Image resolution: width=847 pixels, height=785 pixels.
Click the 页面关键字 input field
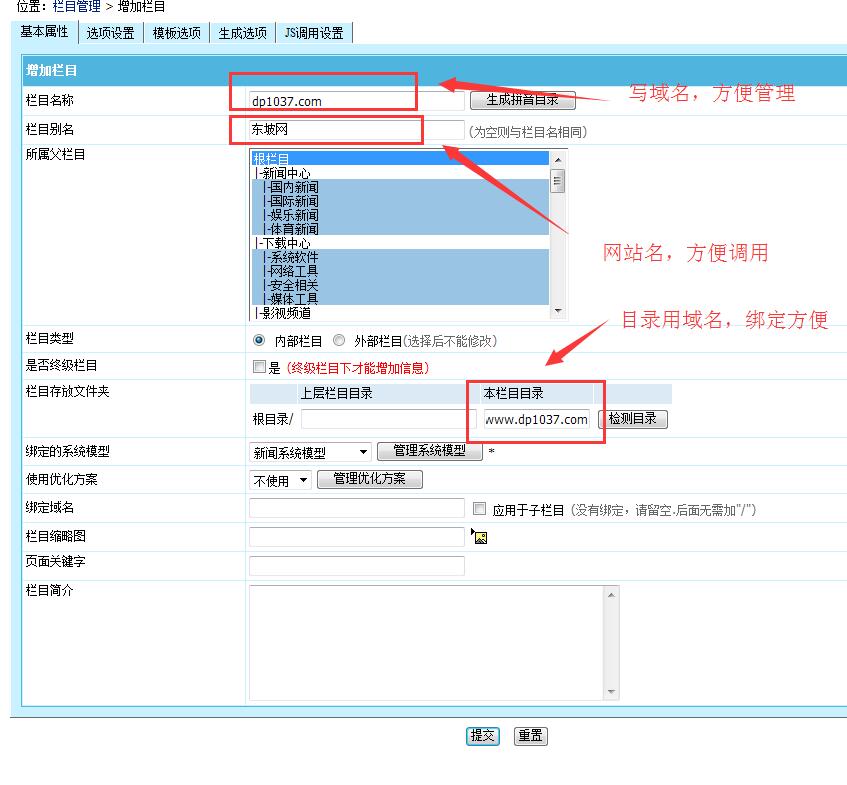(357, 566)
